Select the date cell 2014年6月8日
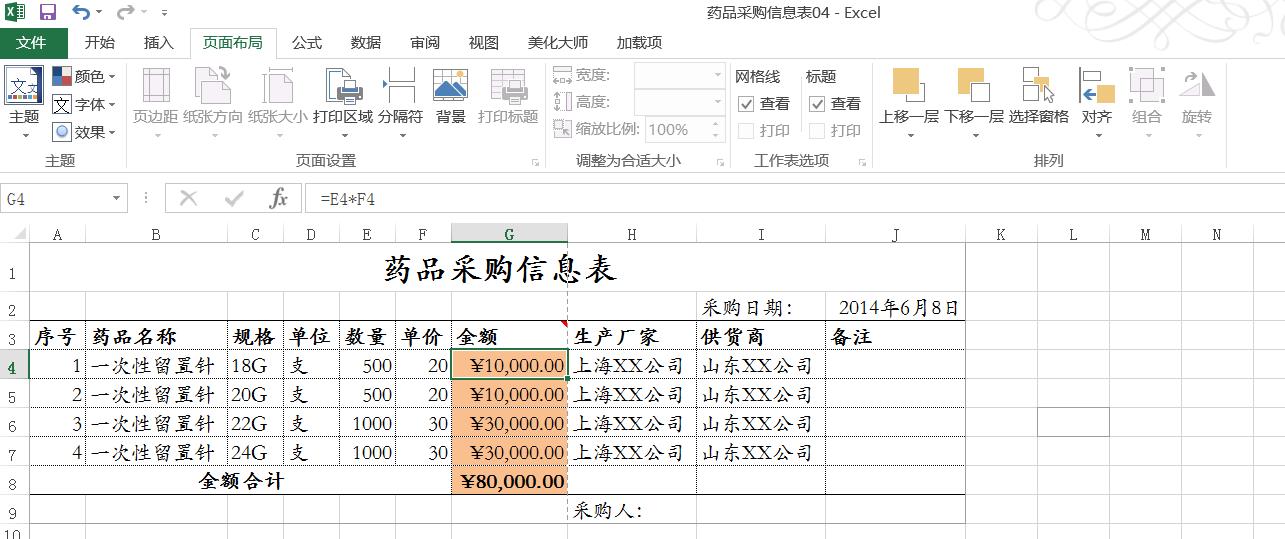This screenshot has height=539, width=1285. click(x=895, y=307)
